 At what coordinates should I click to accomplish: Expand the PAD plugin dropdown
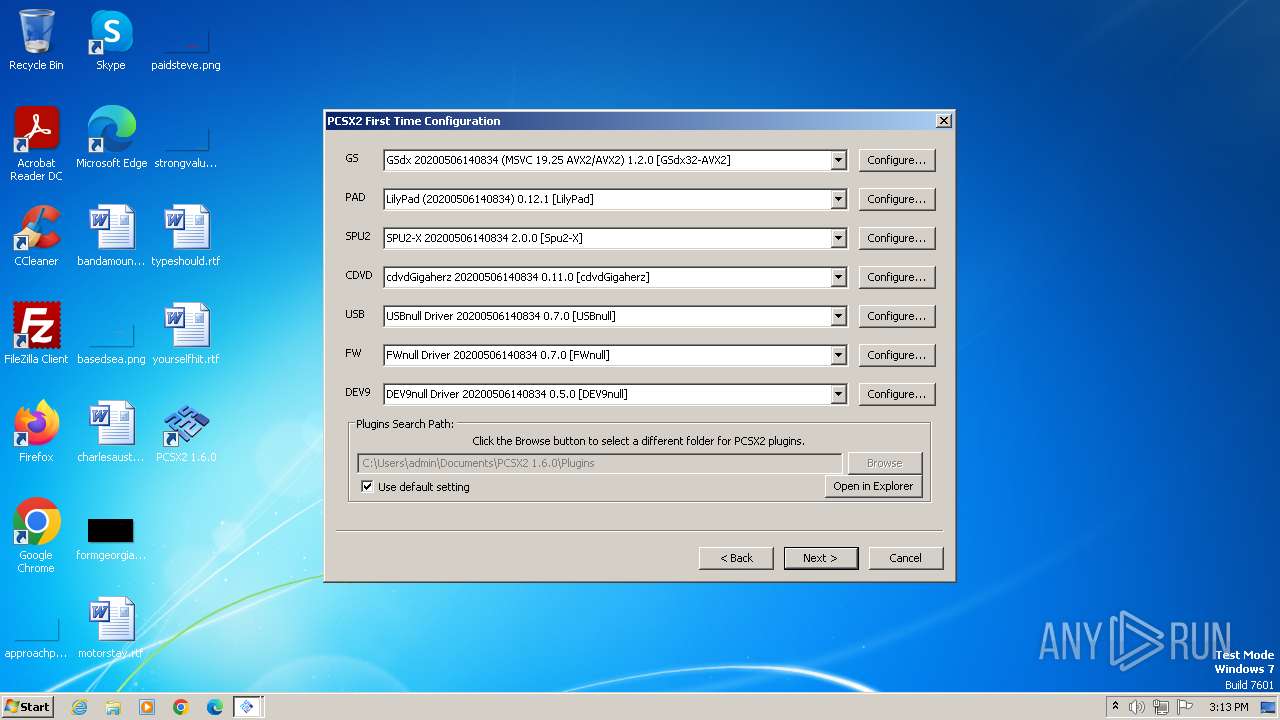tap(838, 199)
